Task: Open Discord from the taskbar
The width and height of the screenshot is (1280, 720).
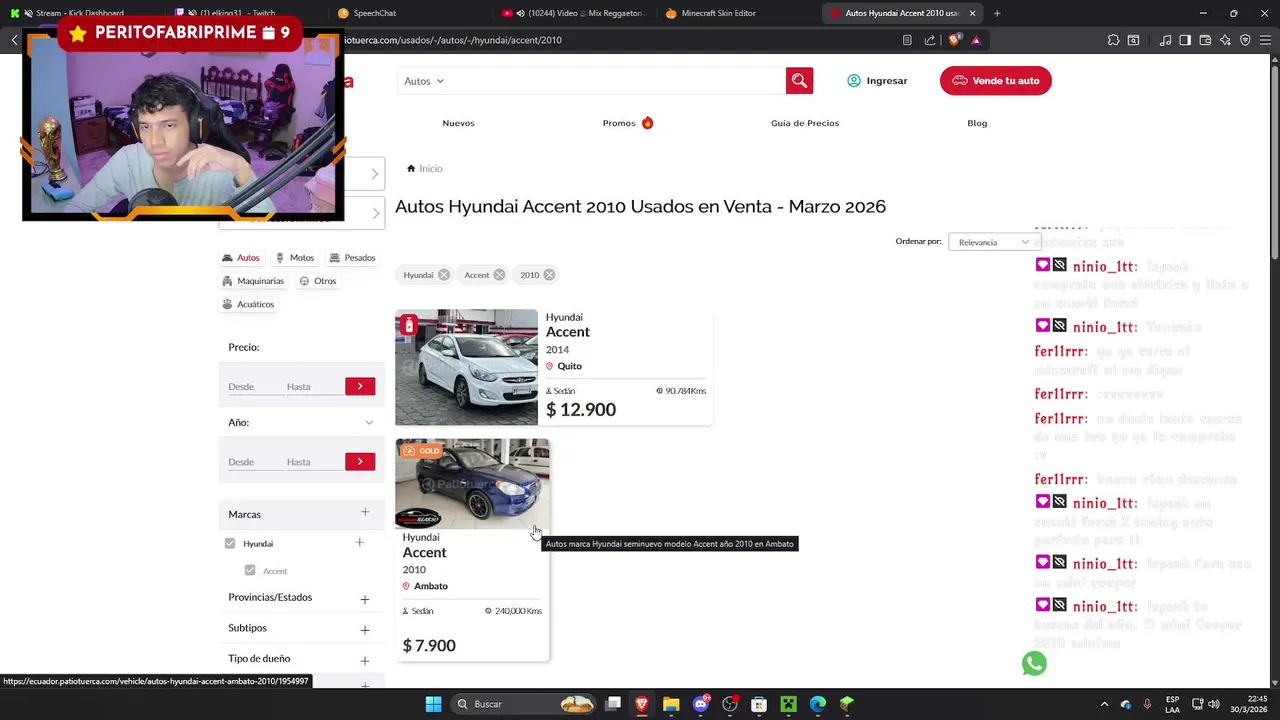Action: click(701, 704)
